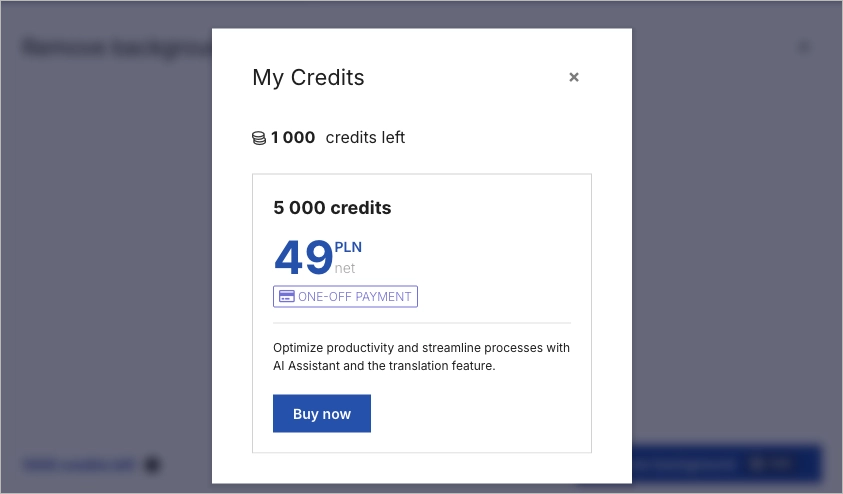The width and height of the screenshot is (843, 494).
Task: Select the 5 000 credits package heading
Action: pyautogui.click(x=332, y=208)
